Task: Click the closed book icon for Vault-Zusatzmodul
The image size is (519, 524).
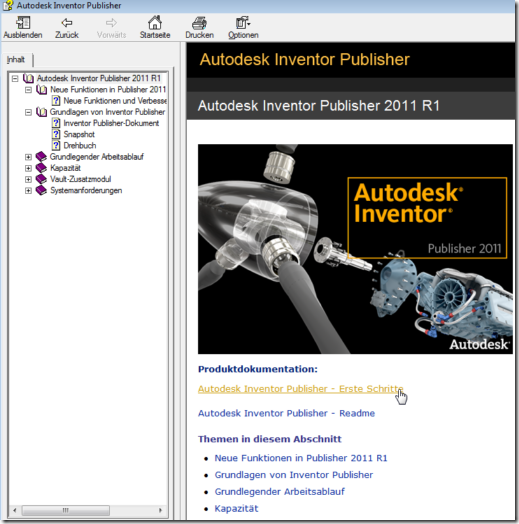Action: click(x=41, y=179)
